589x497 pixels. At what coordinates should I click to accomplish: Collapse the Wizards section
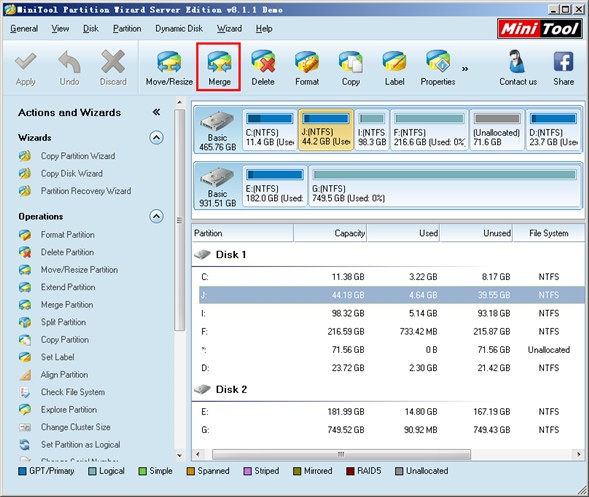pyautogui.click(x=156, y=138)
